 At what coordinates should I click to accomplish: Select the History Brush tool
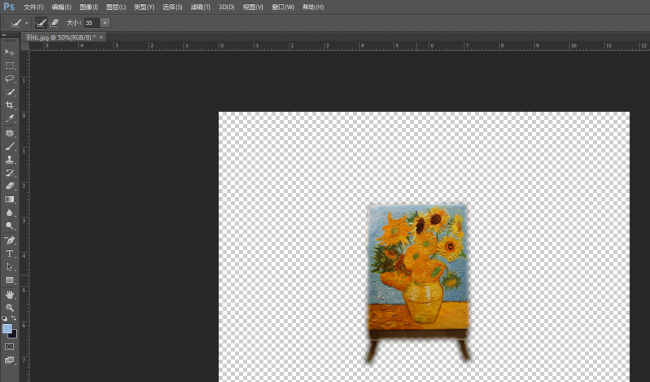10,173
